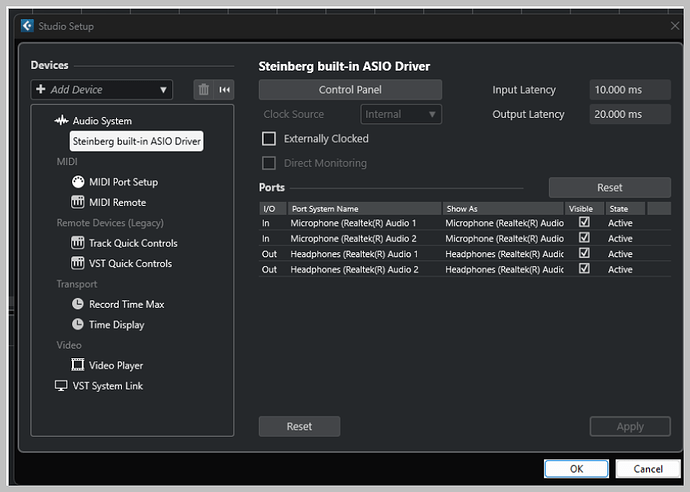Click the Time Display clock icon

click(x=78, y=324)
